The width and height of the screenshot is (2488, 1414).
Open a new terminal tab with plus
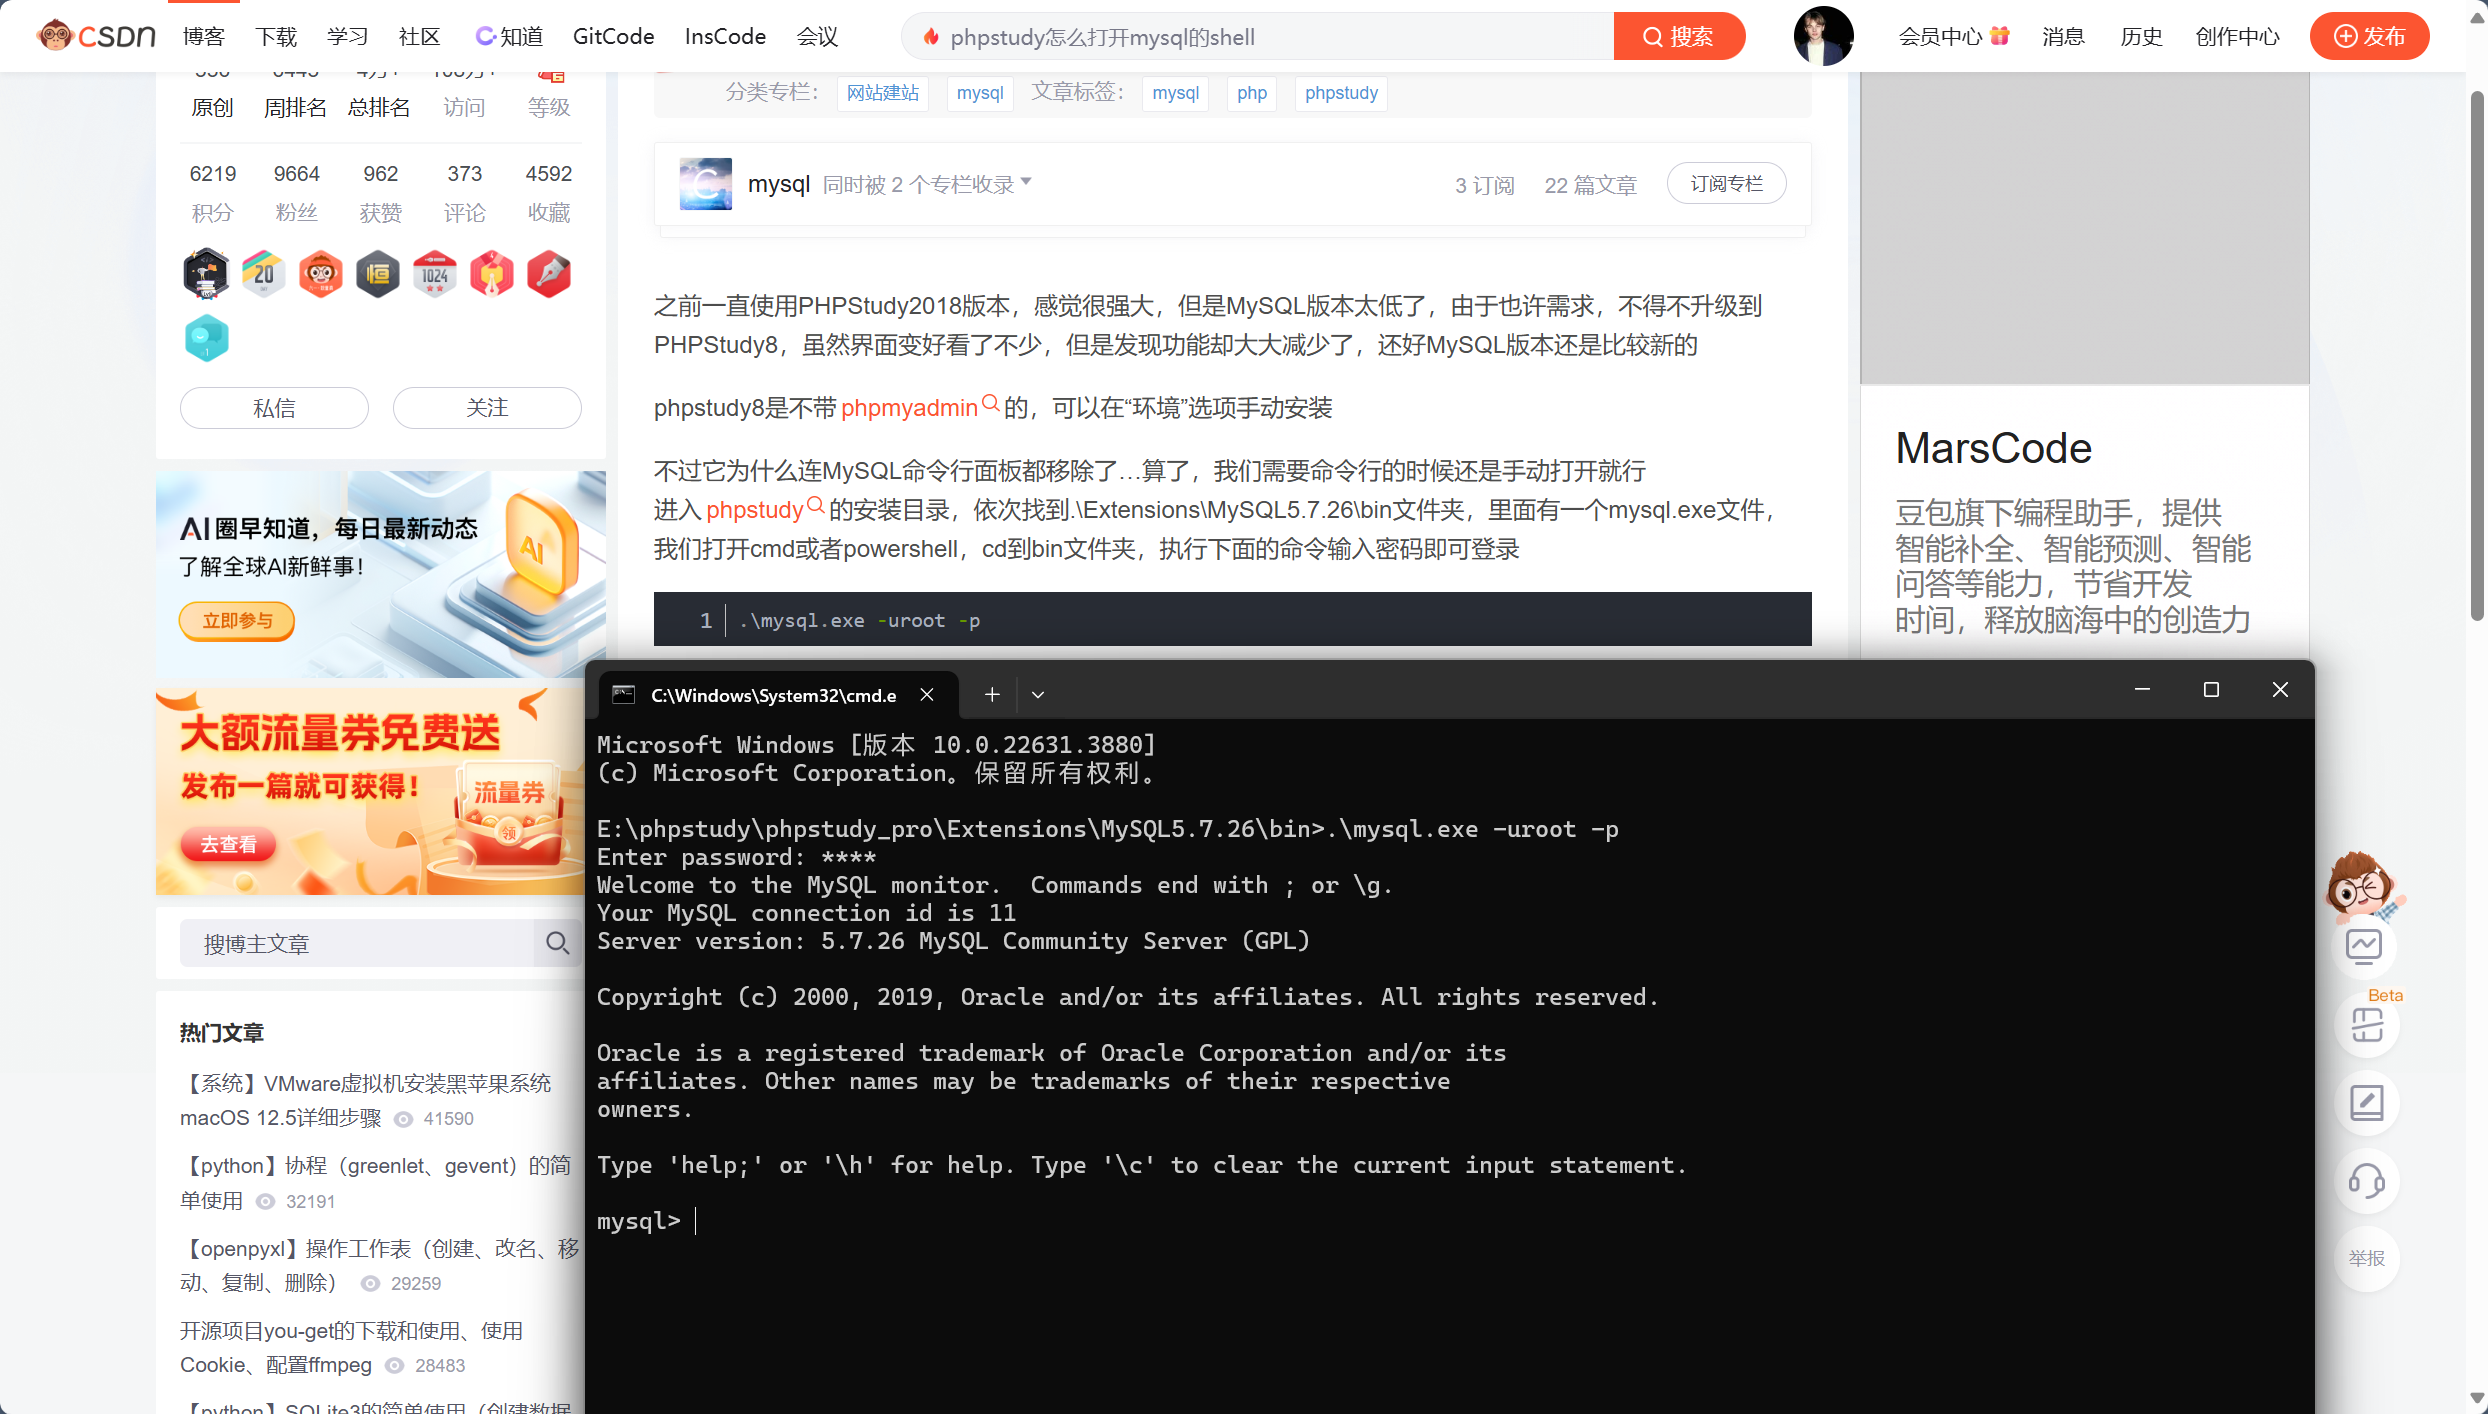992,694
